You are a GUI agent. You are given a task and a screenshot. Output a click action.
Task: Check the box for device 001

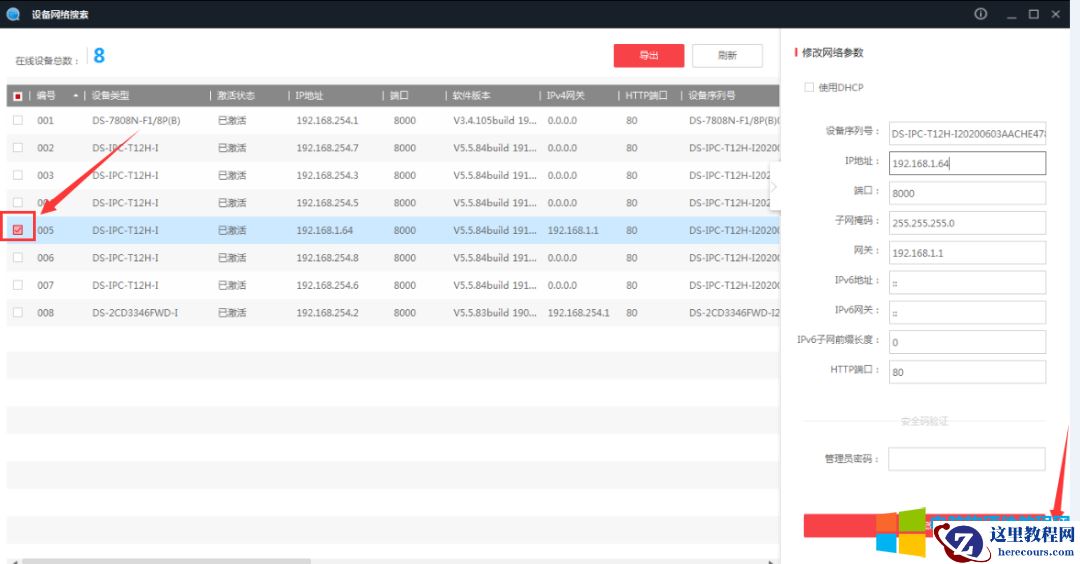pos(18,120)
